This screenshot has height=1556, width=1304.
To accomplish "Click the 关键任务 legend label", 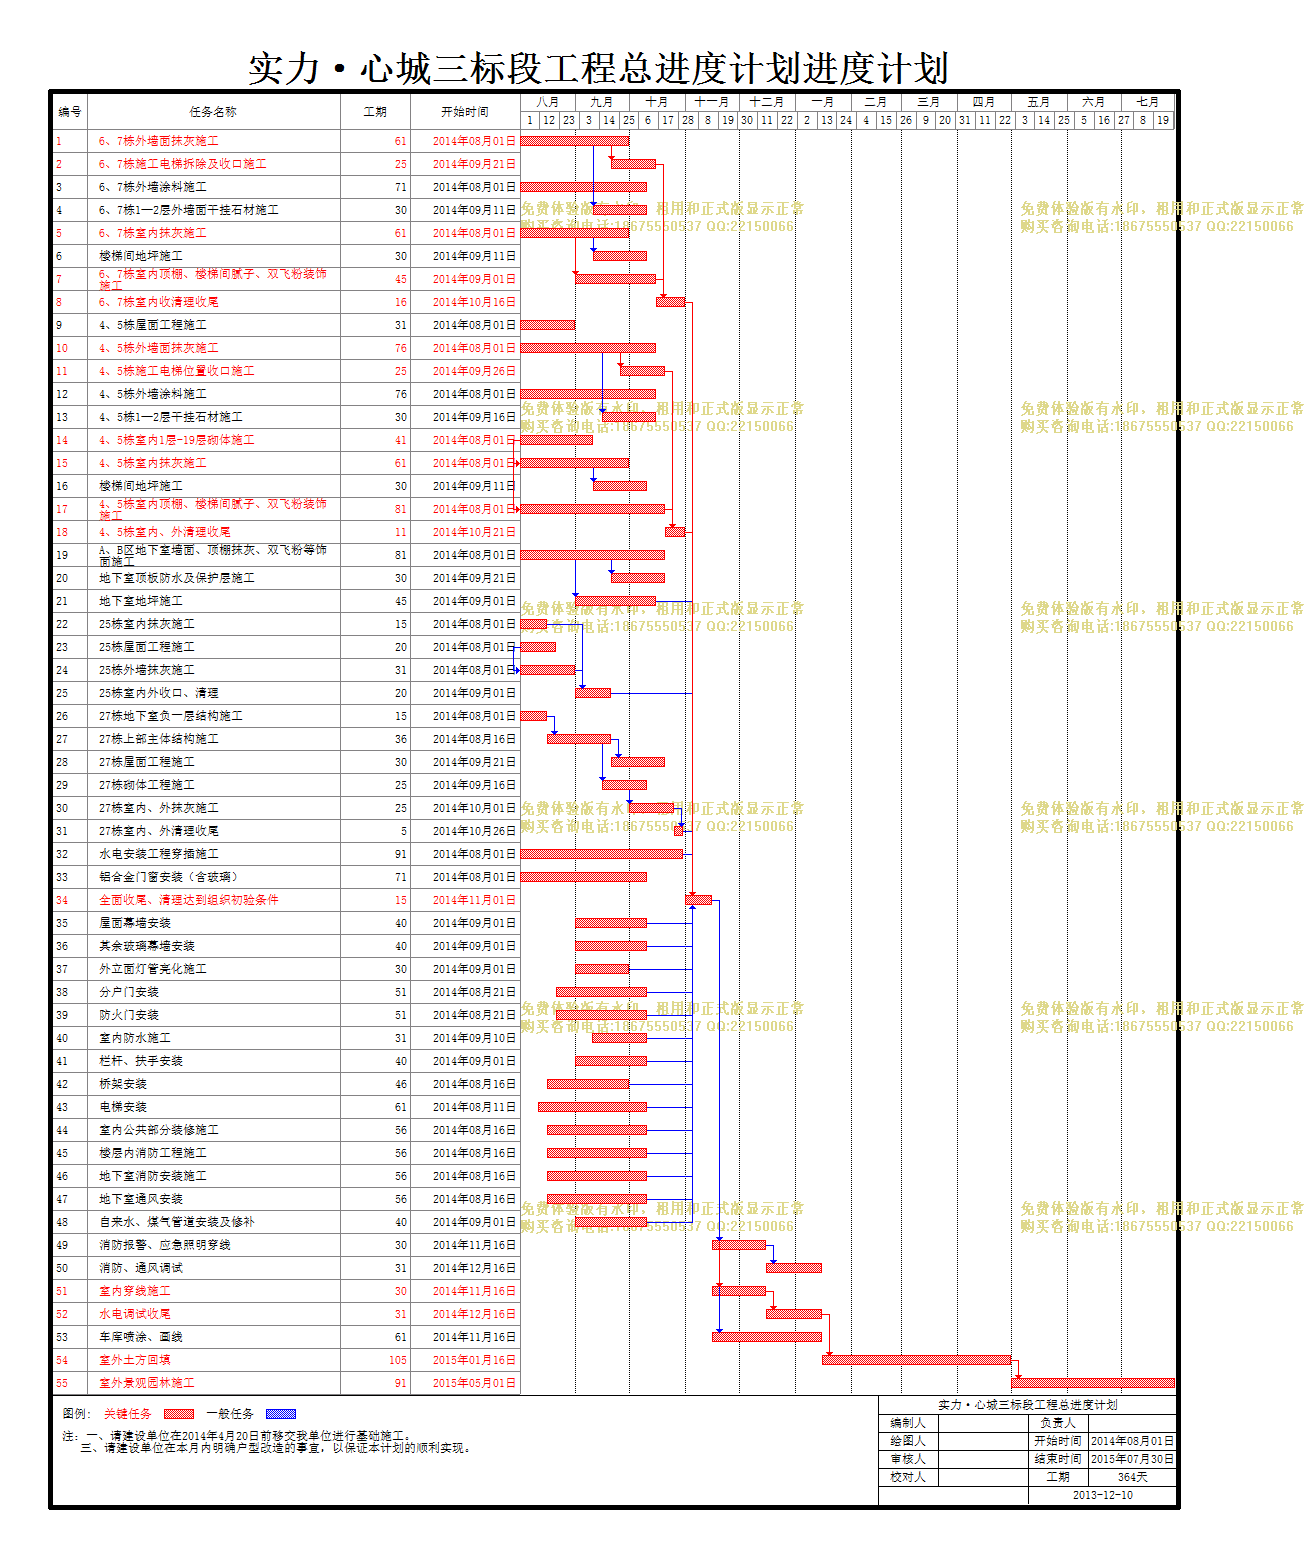I will [x=128, y=1414].
